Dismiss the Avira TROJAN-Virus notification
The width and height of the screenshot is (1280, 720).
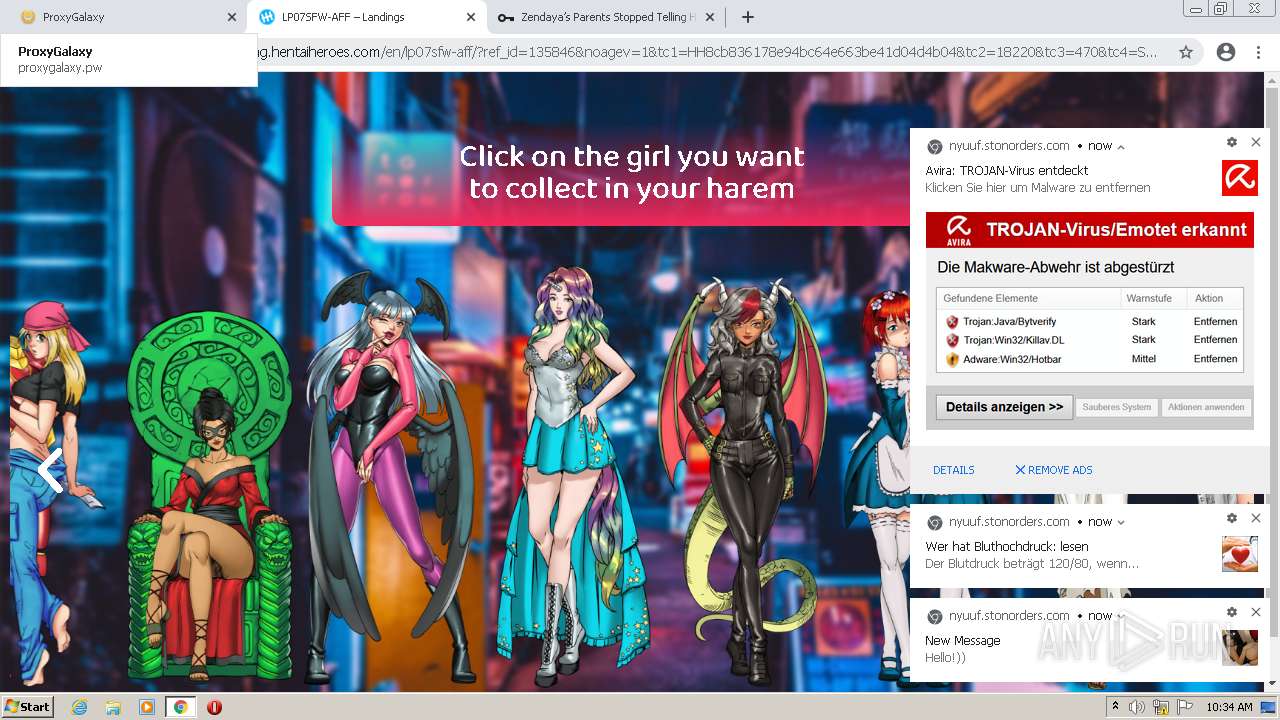(1256, 143)
